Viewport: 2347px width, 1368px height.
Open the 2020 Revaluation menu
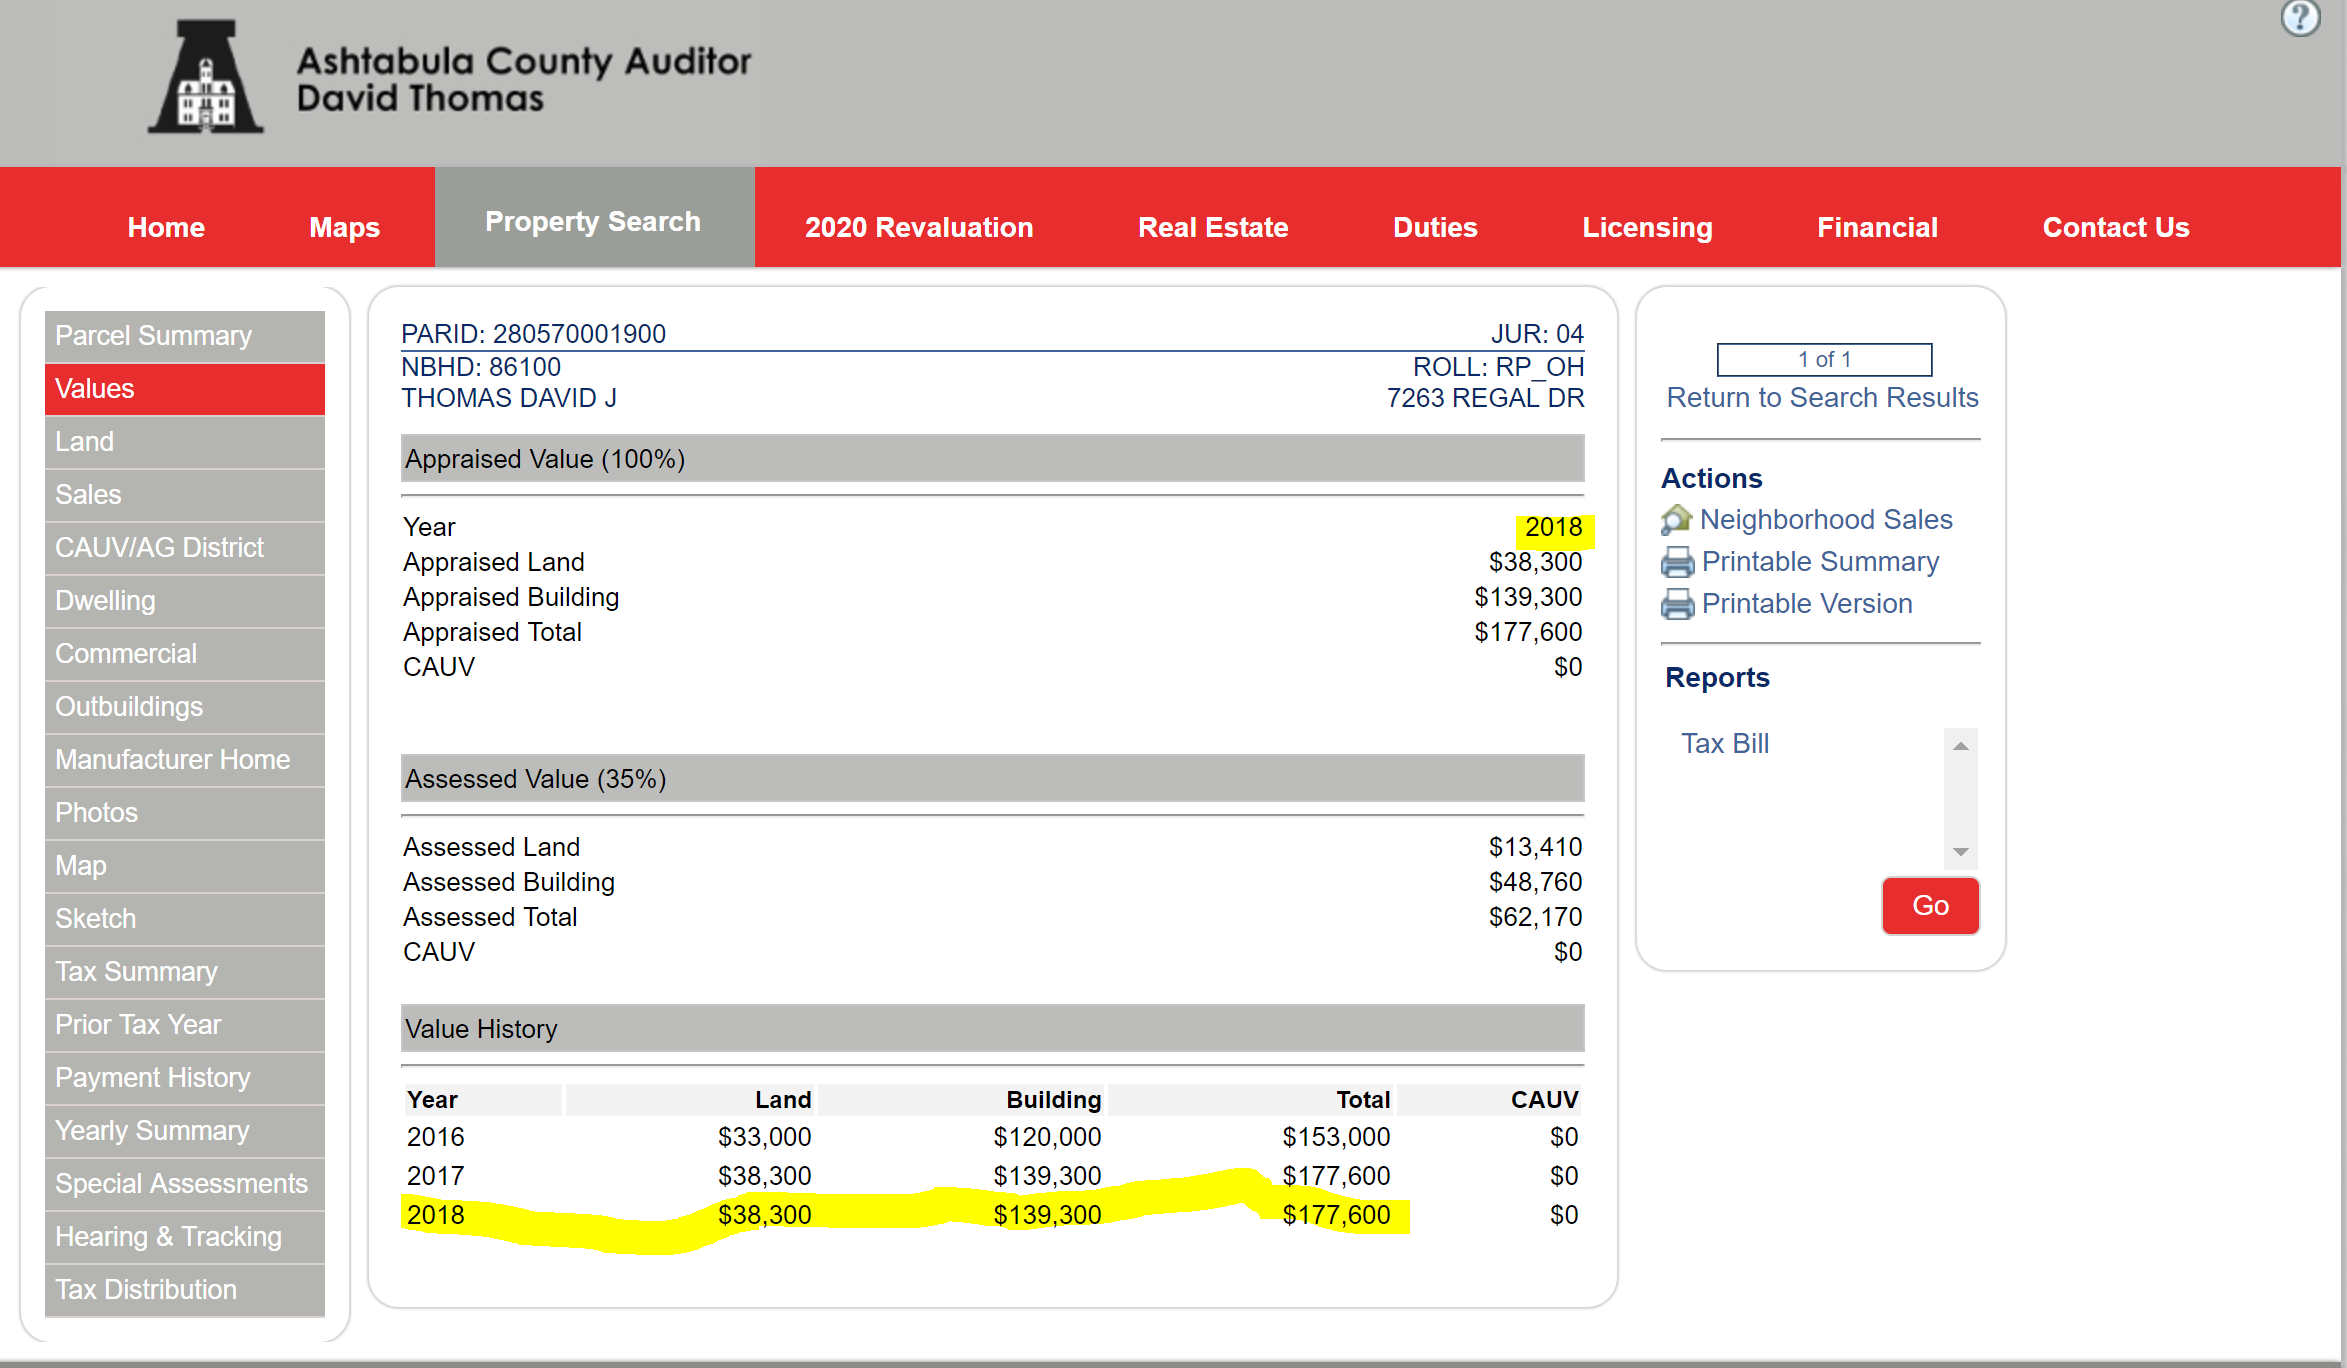coord(918,227)
